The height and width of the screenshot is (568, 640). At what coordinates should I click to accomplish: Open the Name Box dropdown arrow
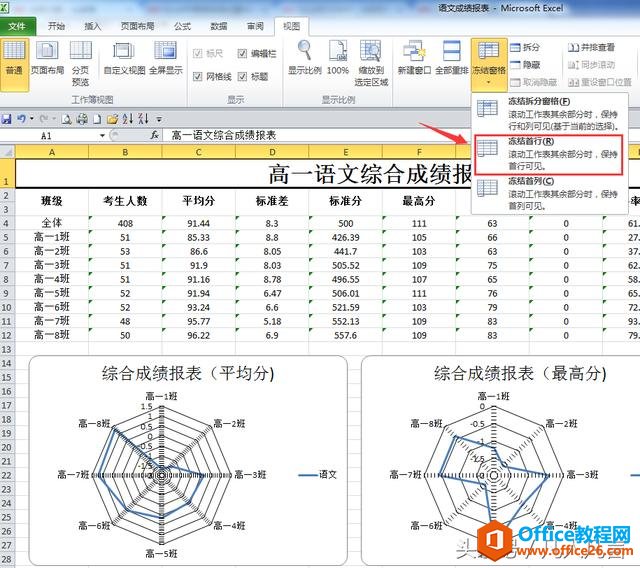click(102, 135)
